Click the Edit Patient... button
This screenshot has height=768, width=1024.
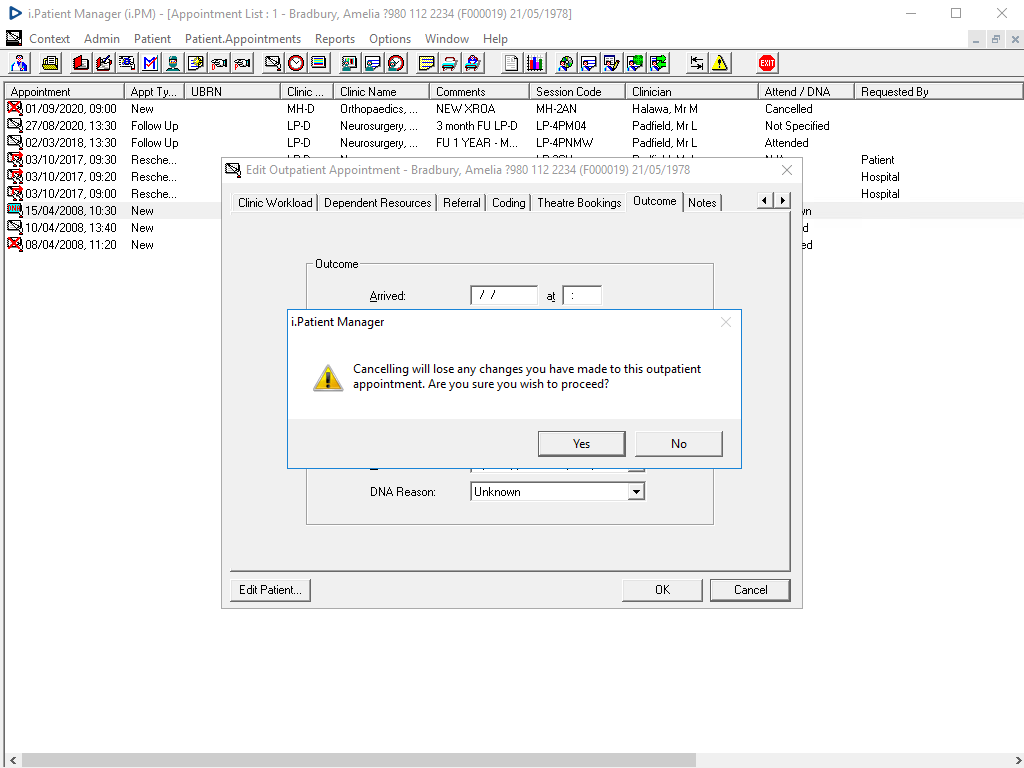tap(270, 590)
